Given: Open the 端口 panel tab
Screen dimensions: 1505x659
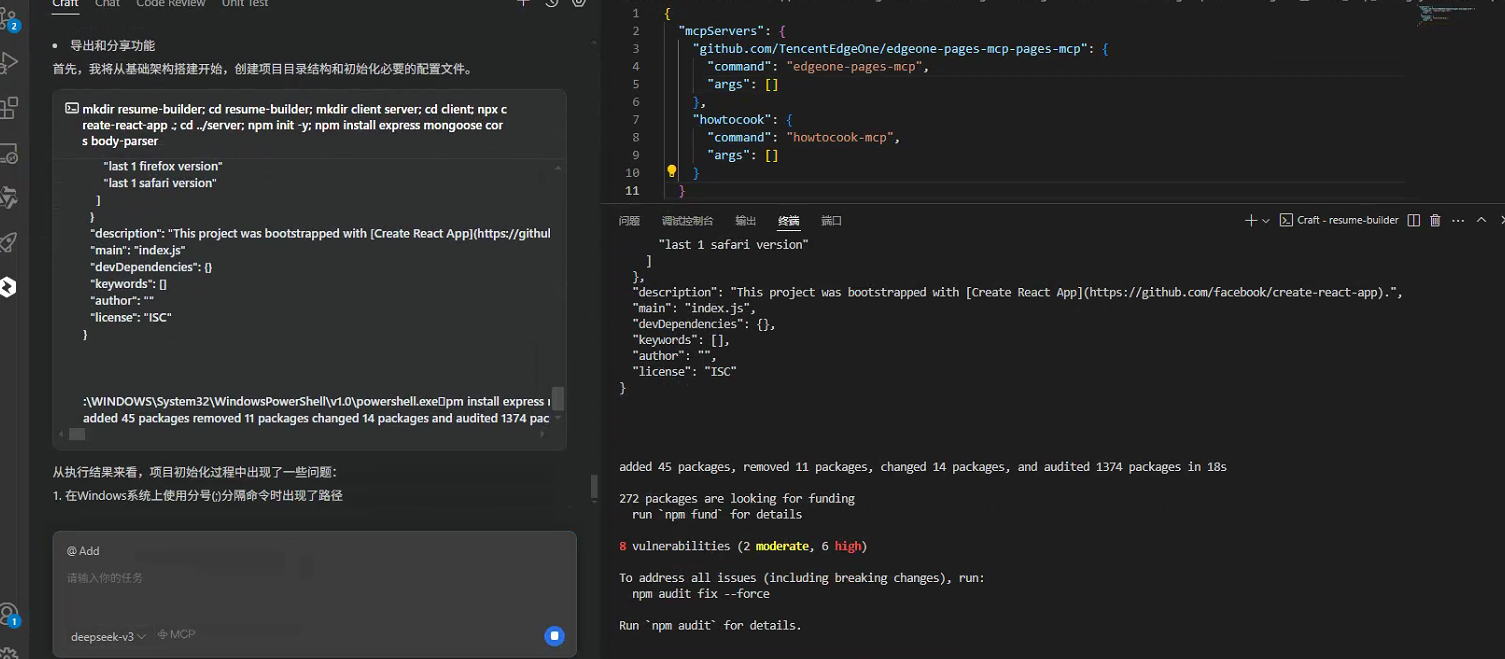Looking at the screenshot, I should click(x=831, y=221).
